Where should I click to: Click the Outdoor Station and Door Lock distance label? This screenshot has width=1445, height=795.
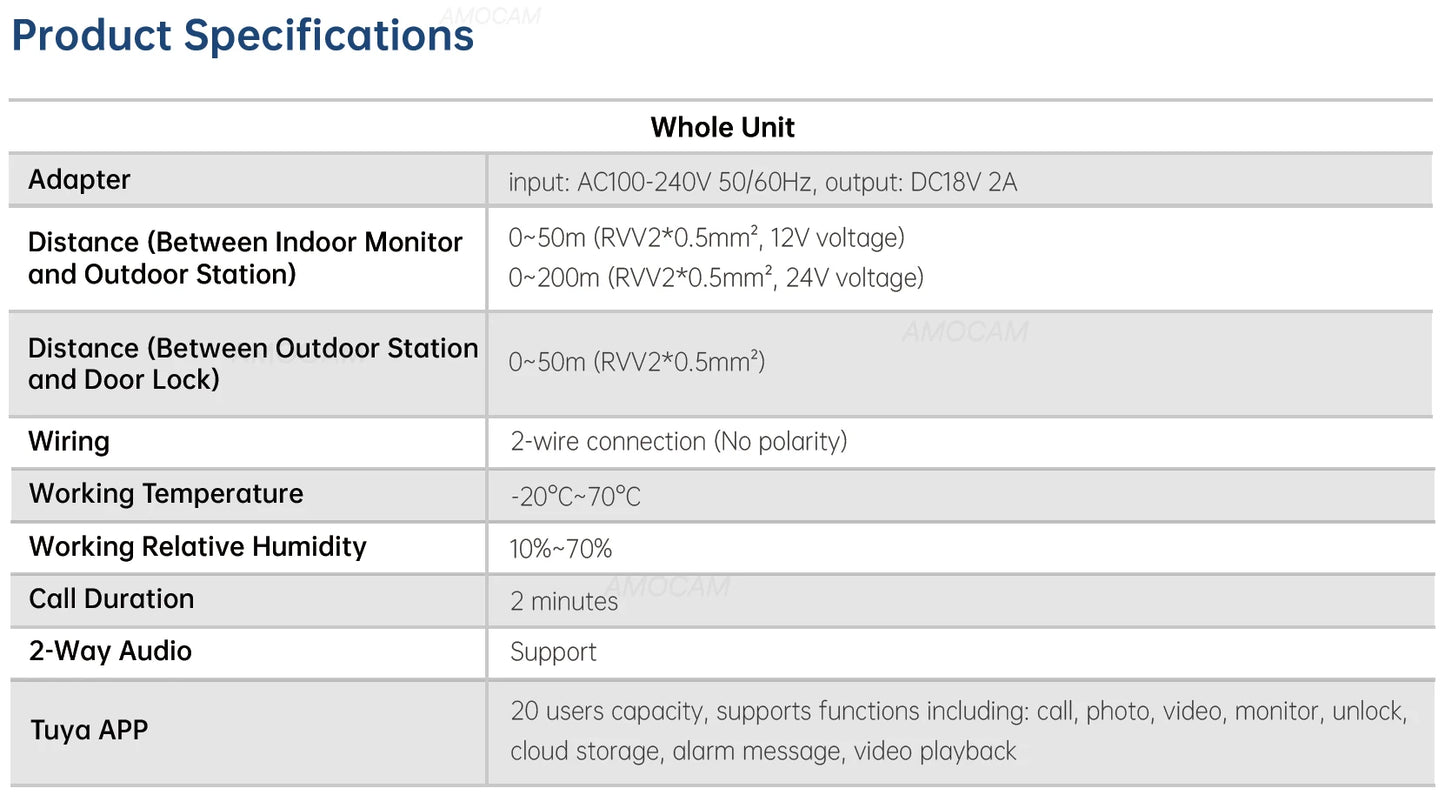253,364
